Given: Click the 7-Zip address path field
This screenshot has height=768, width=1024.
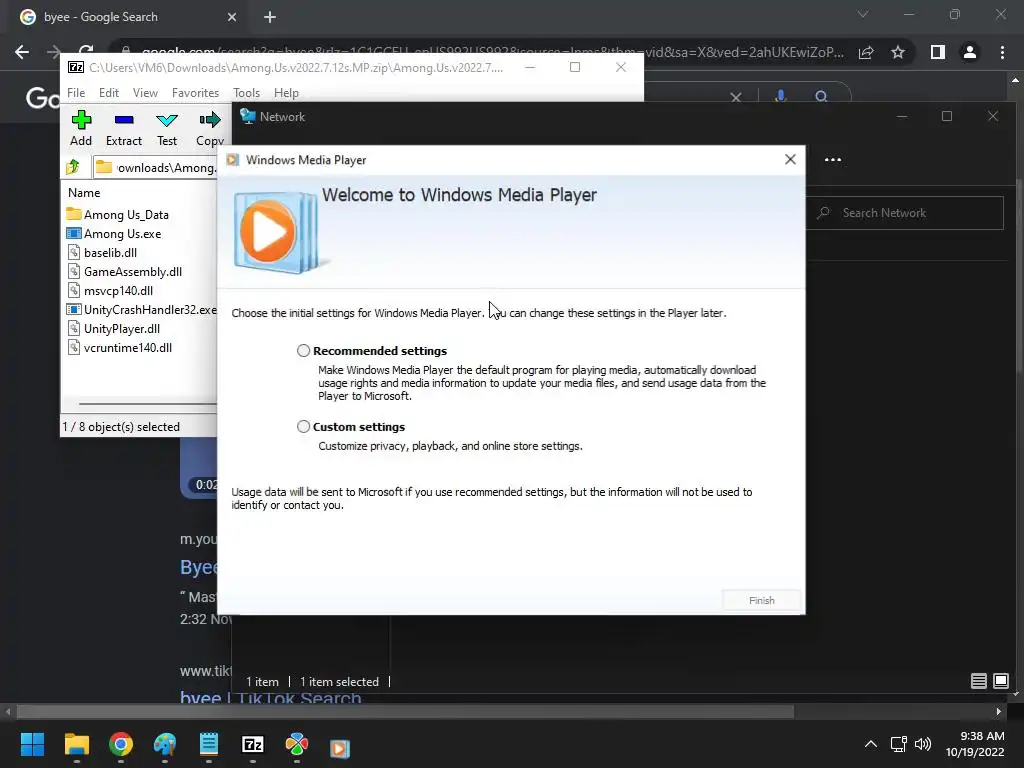Looking at the screenshot, I should (x=155, y=167).
